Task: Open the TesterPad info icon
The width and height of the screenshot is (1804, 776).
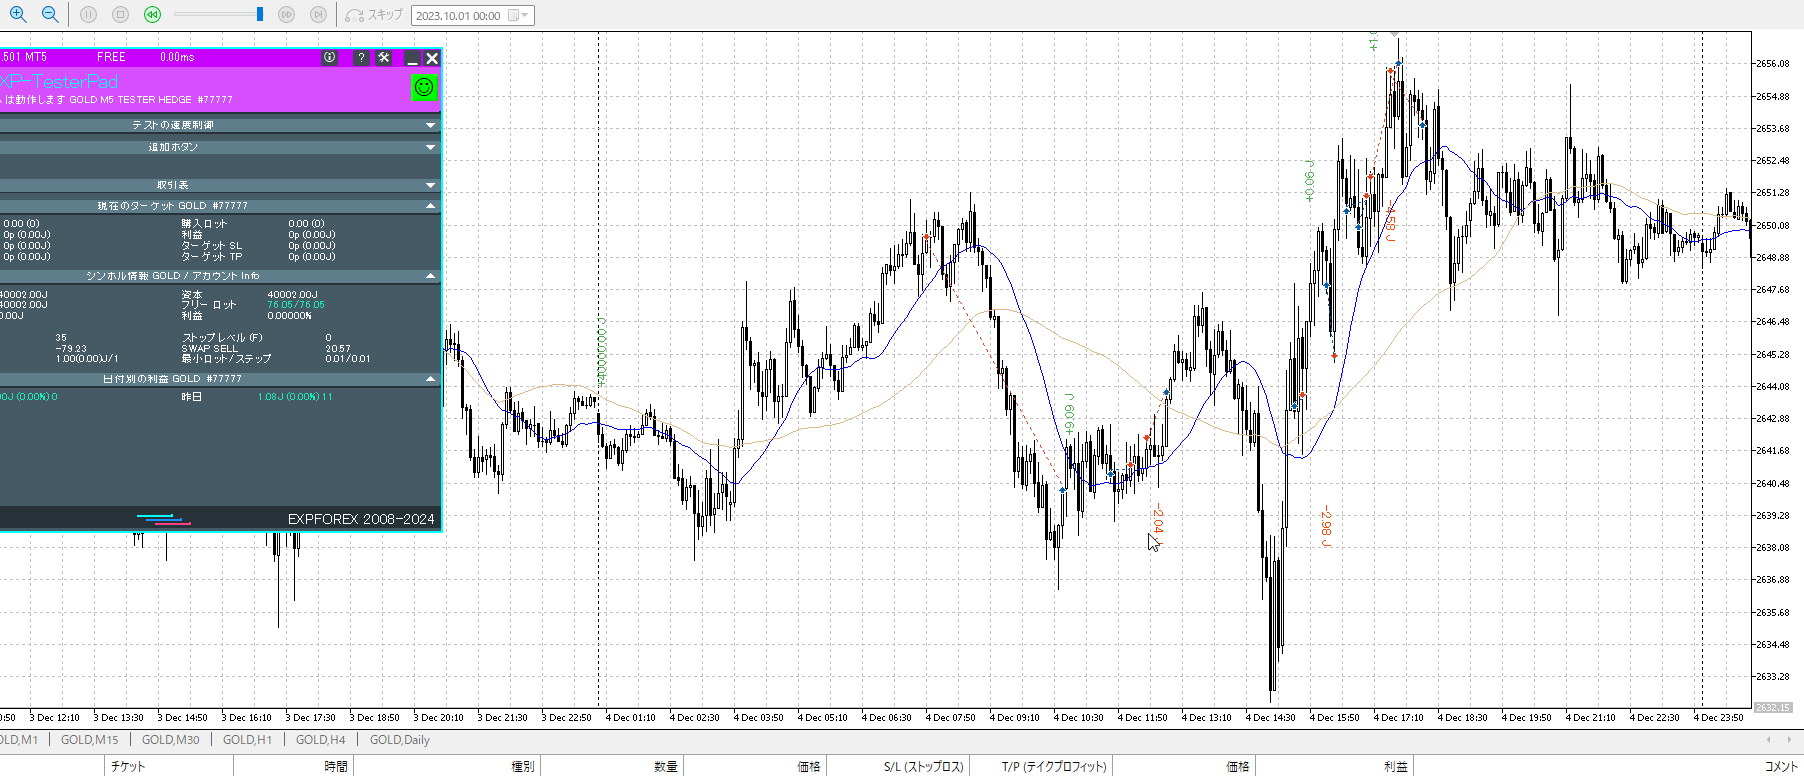Action: pos(329,58)
